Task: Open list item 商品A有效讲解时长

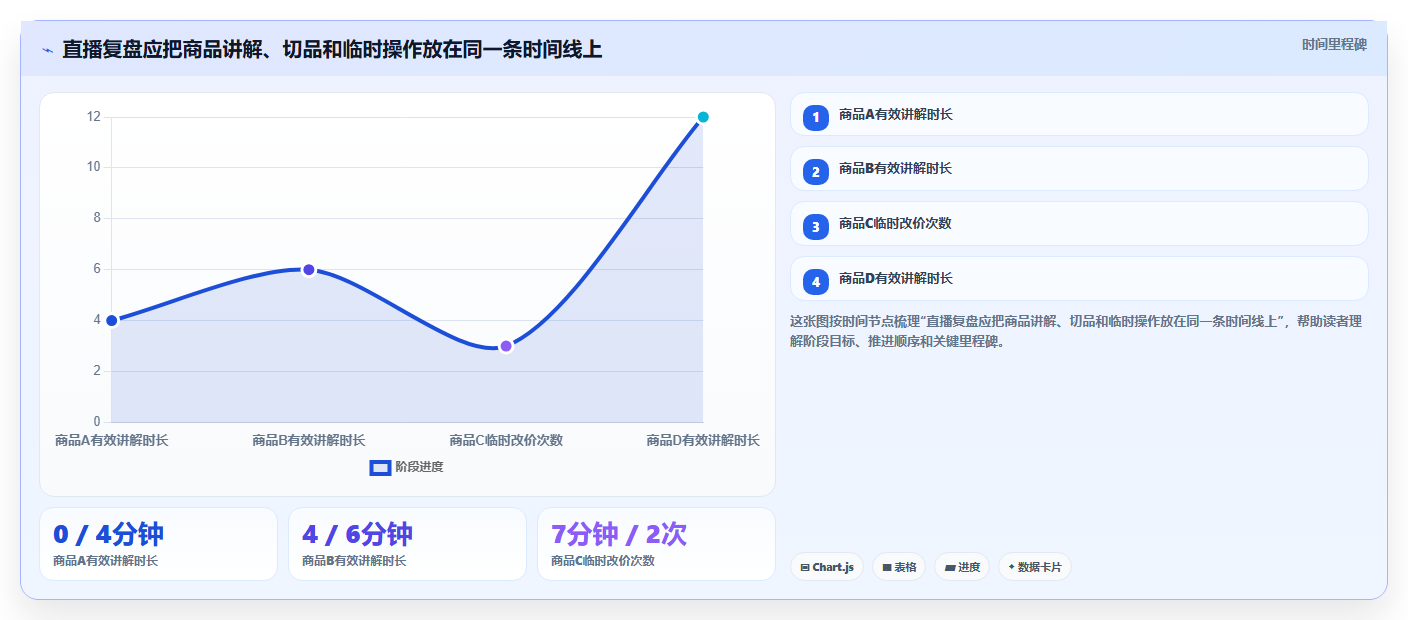Action: [x=1079, y=114]
